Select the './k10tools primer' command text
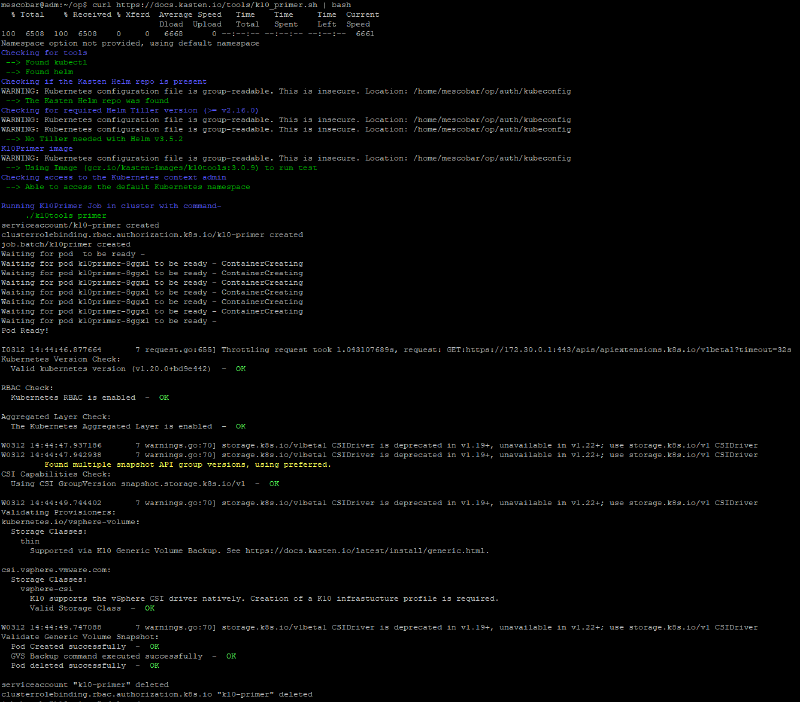This screenshot has height=702, width=800. 66,216
